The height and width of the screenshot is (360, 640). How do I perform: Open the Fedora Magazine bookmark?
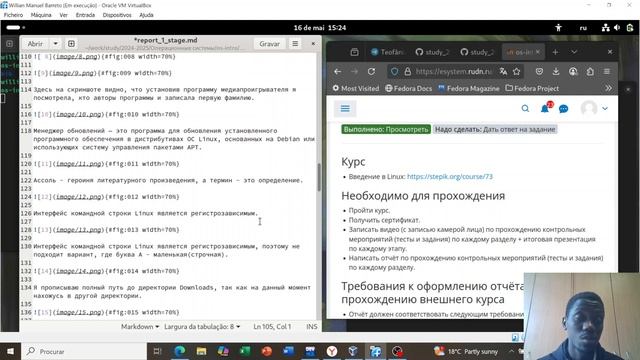click(469, 88)
